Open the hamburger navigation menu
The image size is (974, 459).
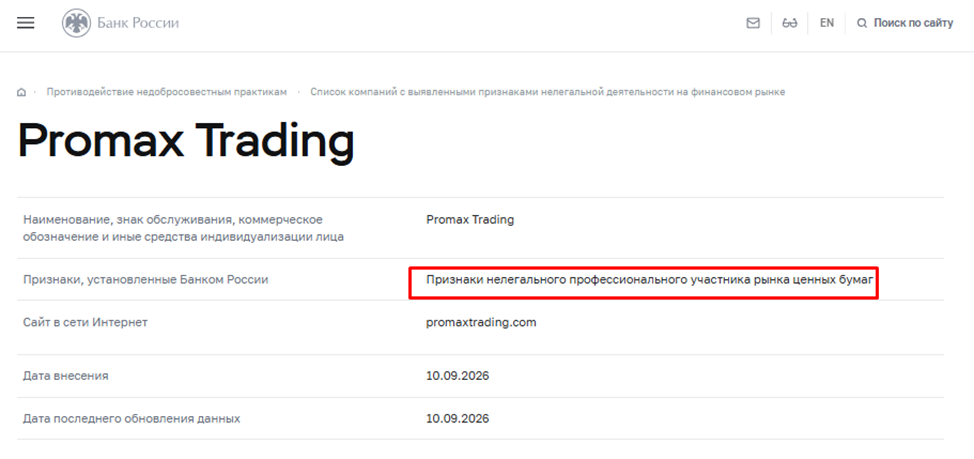[25, 24]
